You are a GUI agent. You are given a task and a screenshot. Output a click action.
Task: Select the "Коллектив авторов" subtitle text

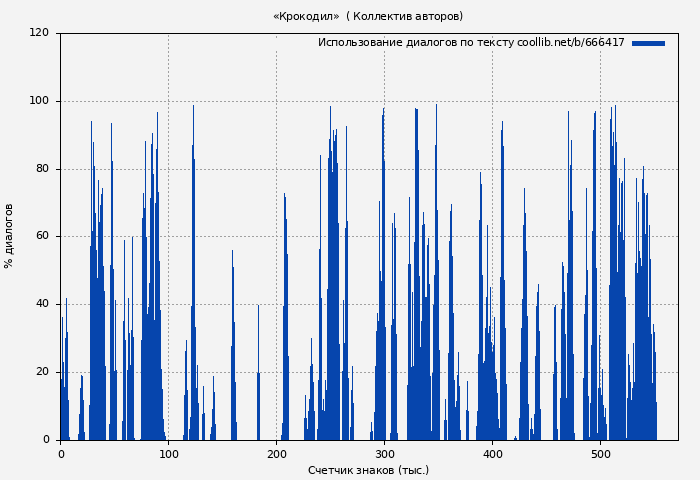pyautogui.click(x=408, y=16)
